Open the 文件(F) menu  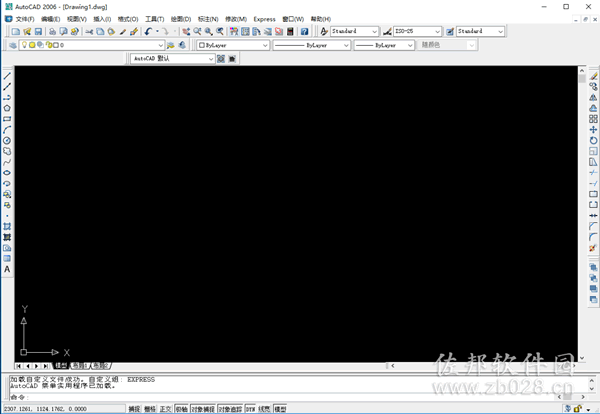(x=25, y=19)
